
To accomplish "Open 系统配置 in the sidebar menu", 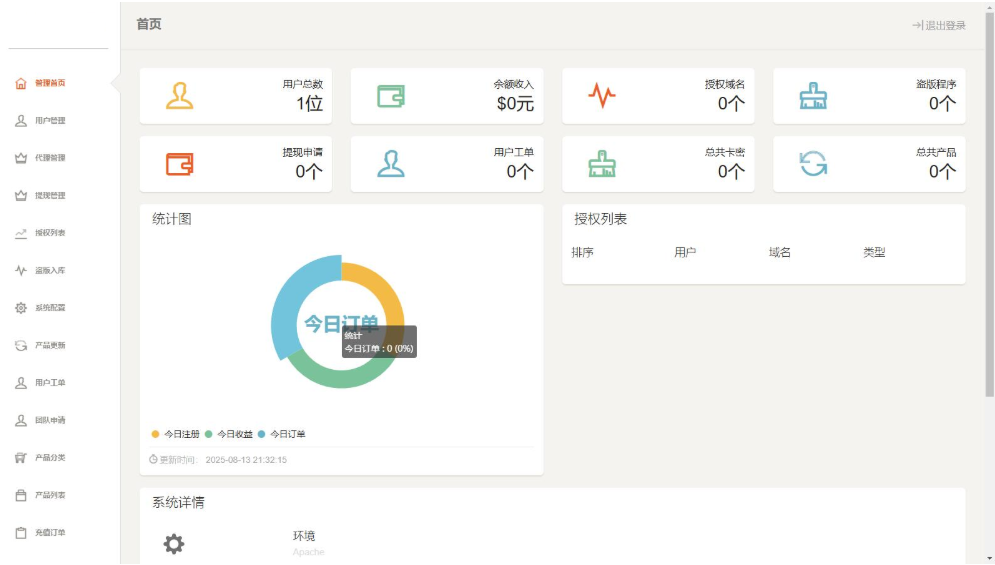I will click(50, 308).
